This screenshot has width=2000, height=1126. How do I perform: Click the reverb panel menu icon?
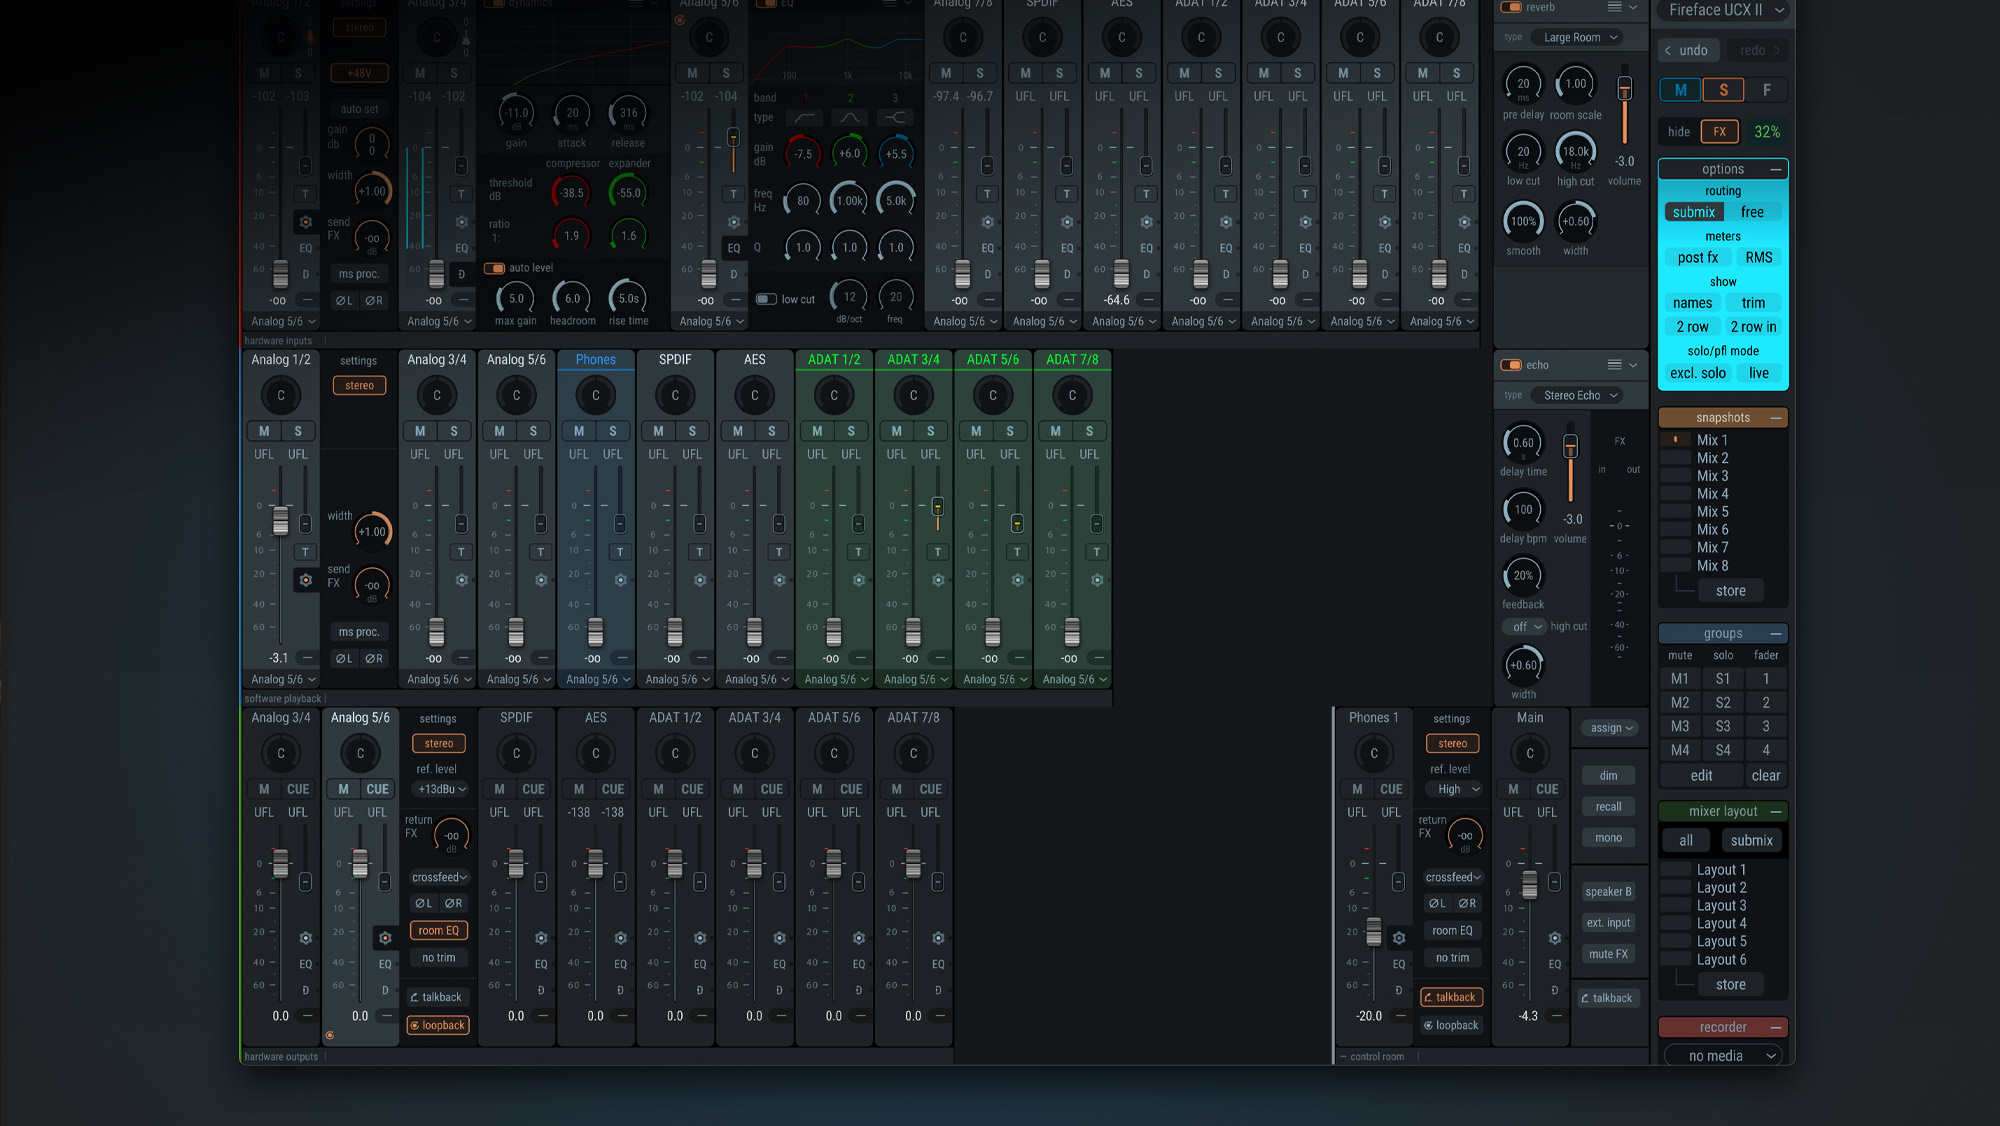(x=1616, y=7)
